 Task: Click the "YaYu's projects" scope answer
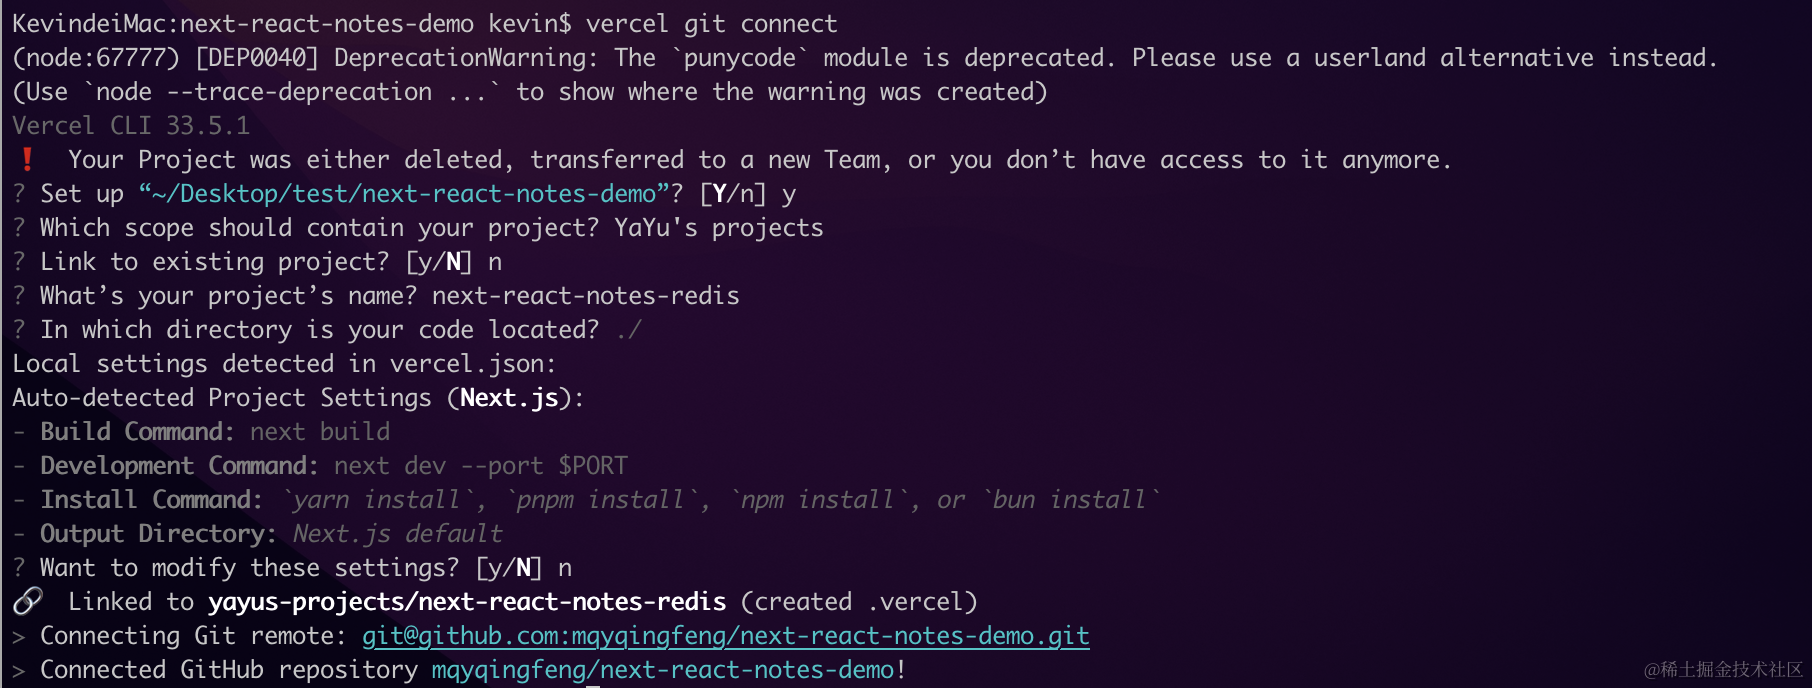tap(718, 228)
